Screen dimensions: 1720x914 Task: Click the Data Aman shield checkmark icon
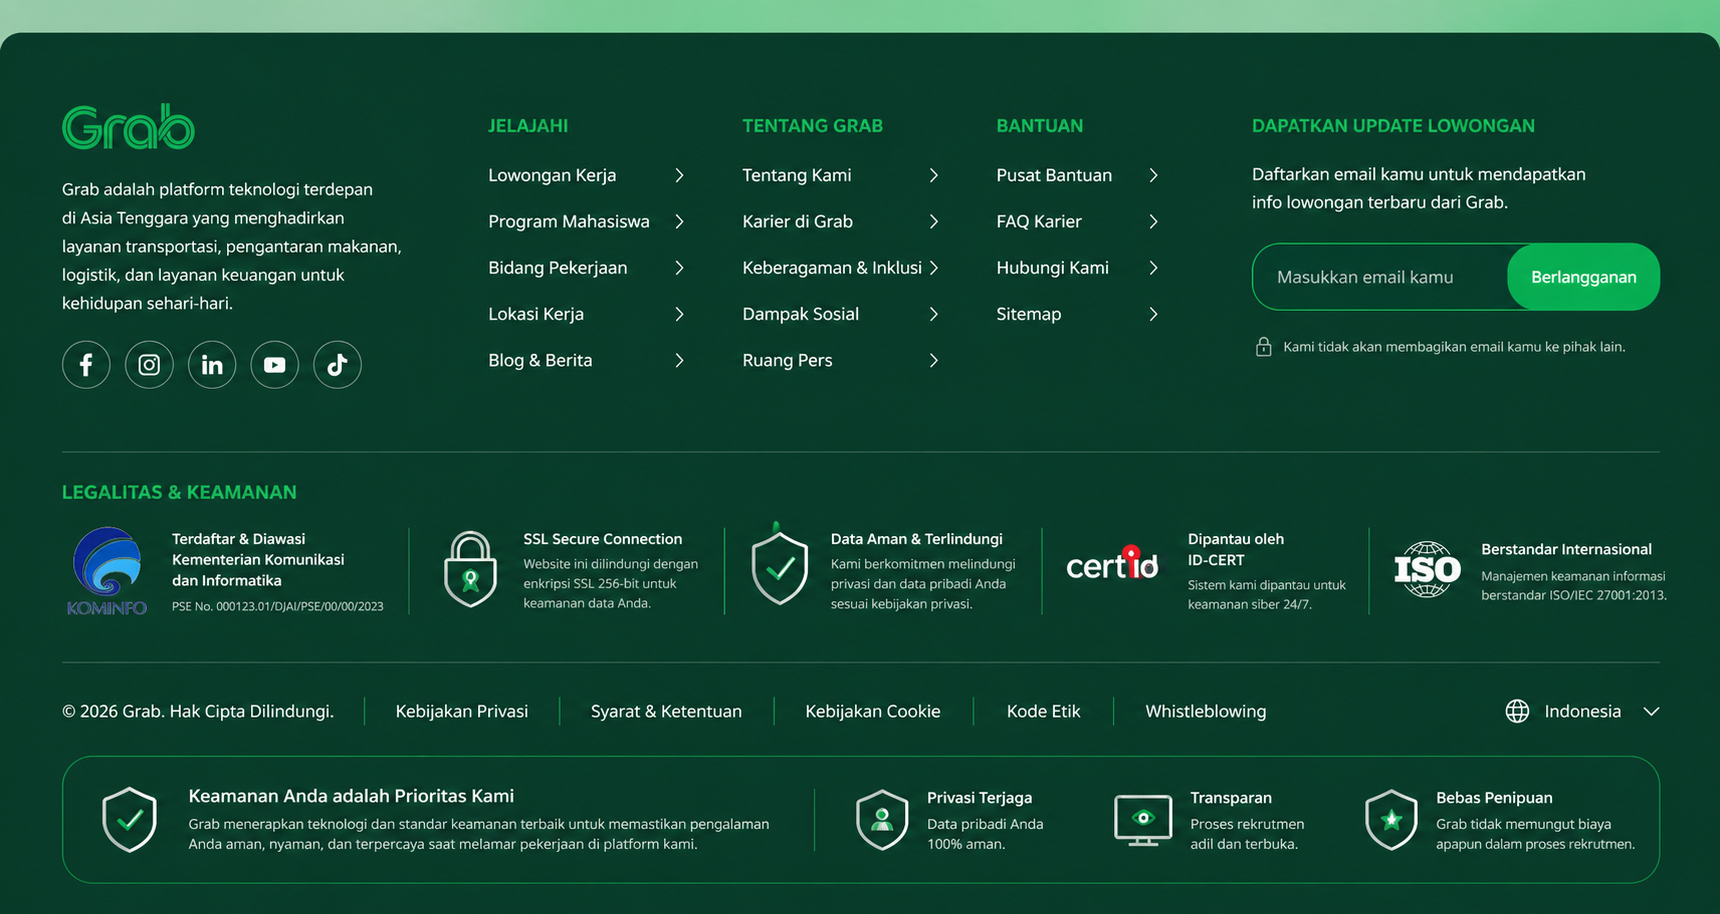tap(780, 565)
